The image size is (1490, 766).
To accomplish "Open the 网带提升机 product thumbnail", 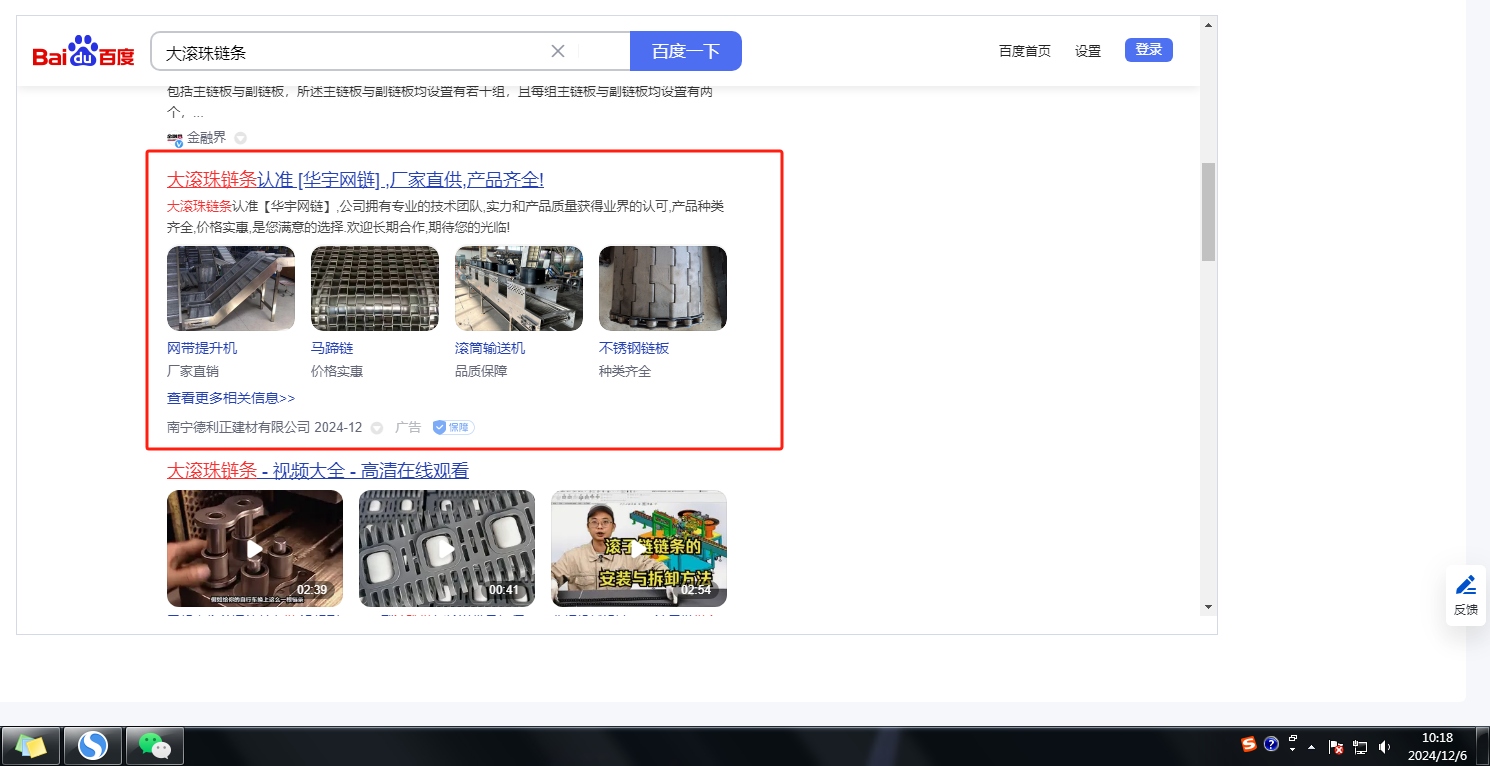I will [231, 288].
